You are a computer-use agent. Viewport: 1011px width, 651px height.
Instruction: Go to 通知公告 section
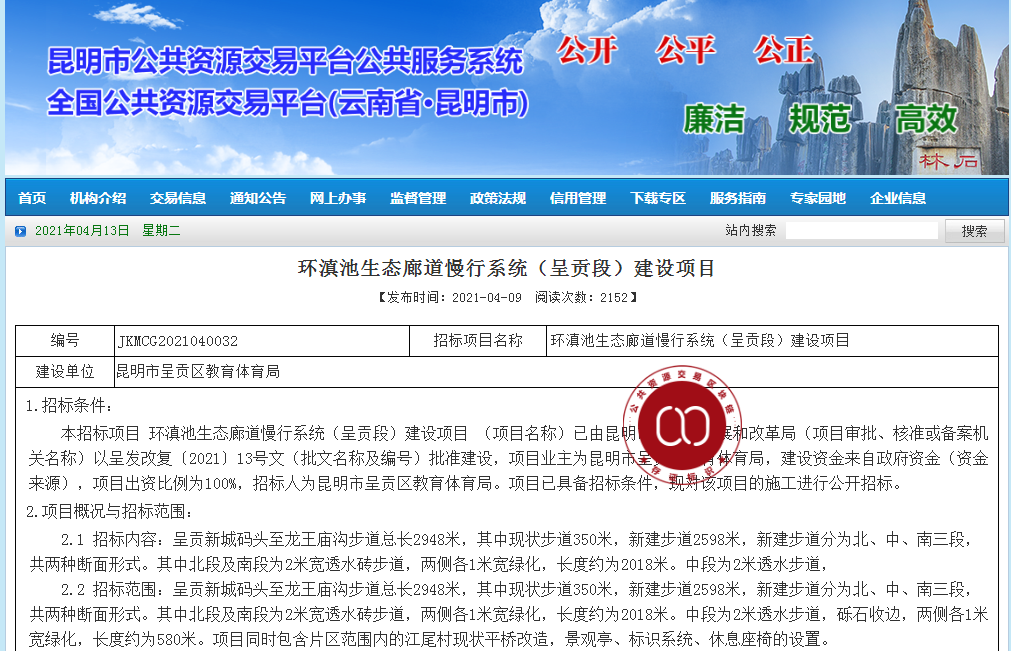[x=258, y=198]
